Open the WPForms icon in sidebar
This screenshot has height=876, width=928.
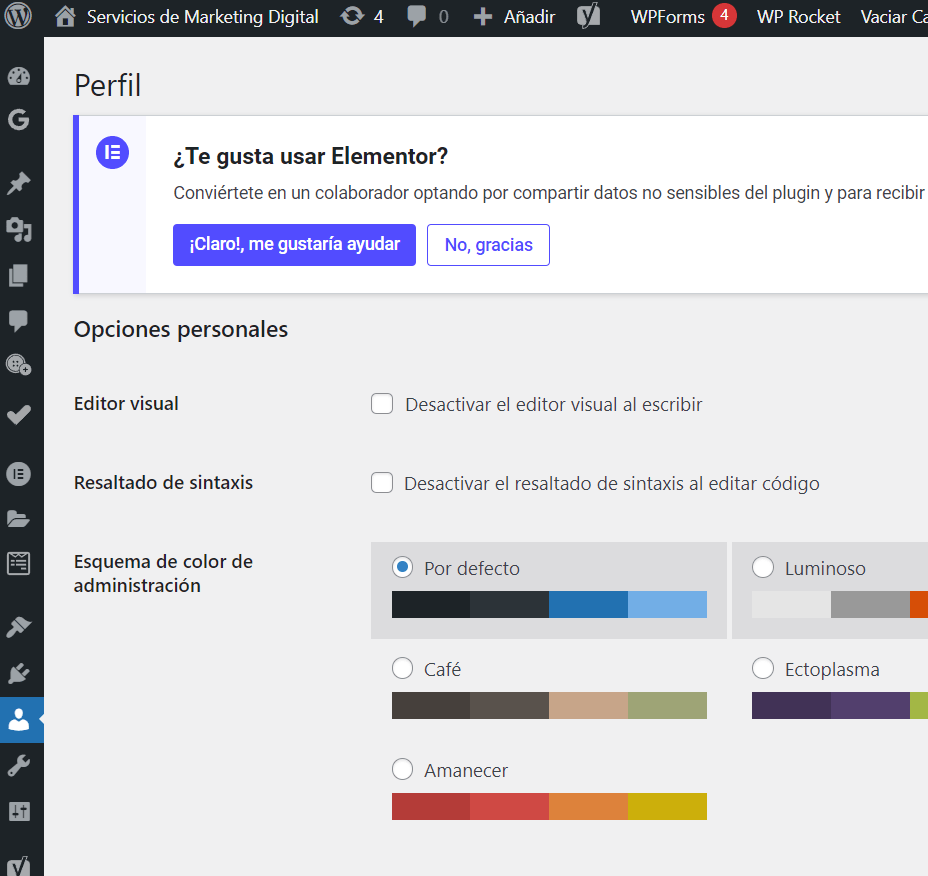[x=18, y=563]
